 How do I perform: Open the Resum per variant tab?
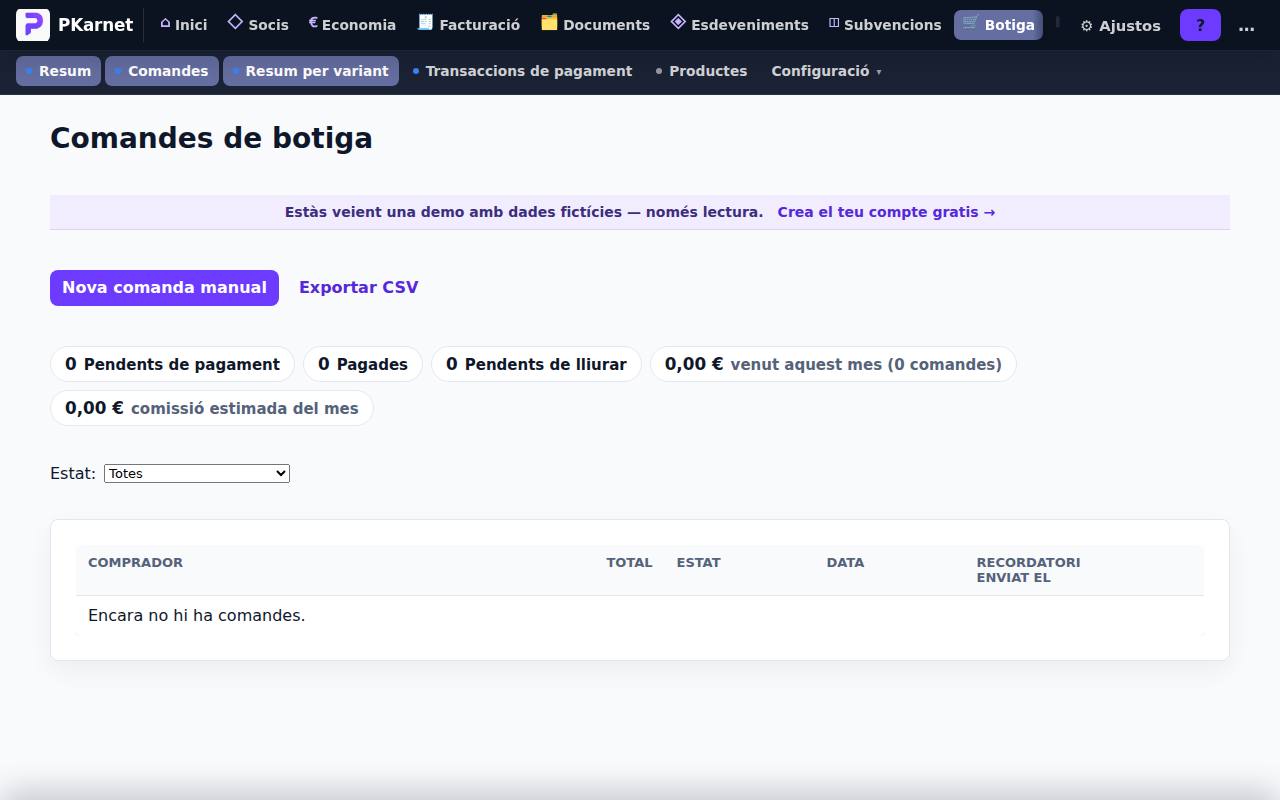[311, 71]
